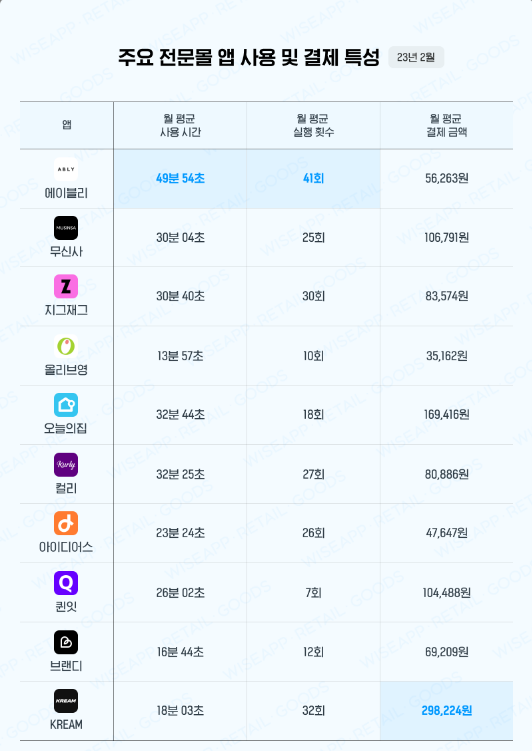Viewport: 532px width, 751px height.
Task: Click the 앱 column header
Action: pyautogui.click(x=67, y=125)
